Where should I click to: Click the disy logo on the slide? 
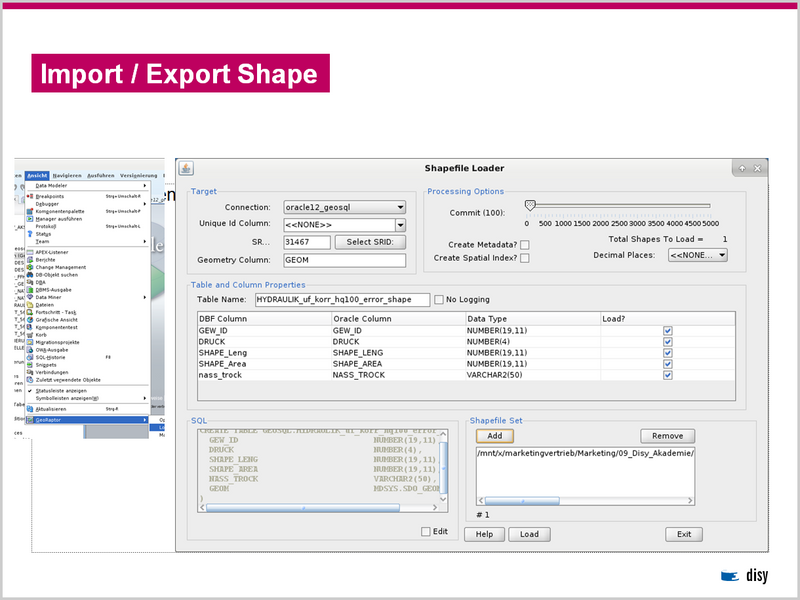point(745,575)
